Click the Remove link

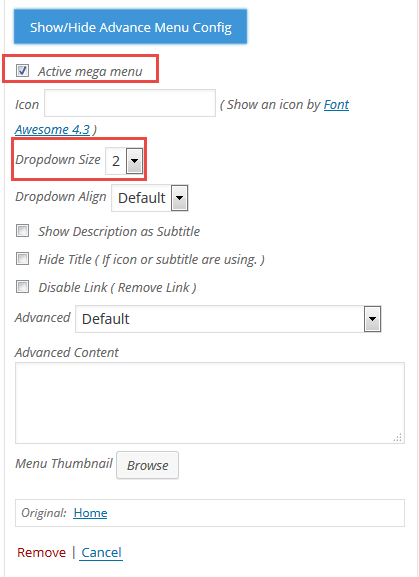tap(42, 552)
